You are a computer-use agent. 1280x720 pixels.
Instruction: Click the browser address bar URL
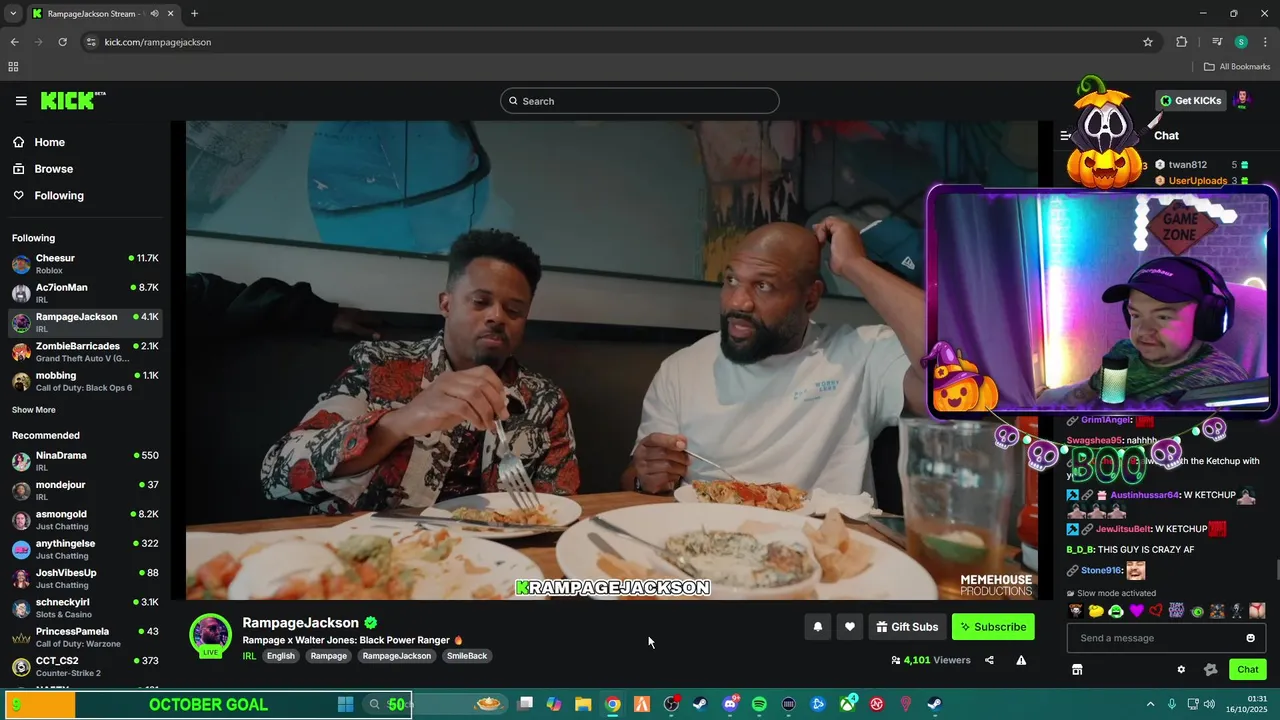(x=158, y=42)
